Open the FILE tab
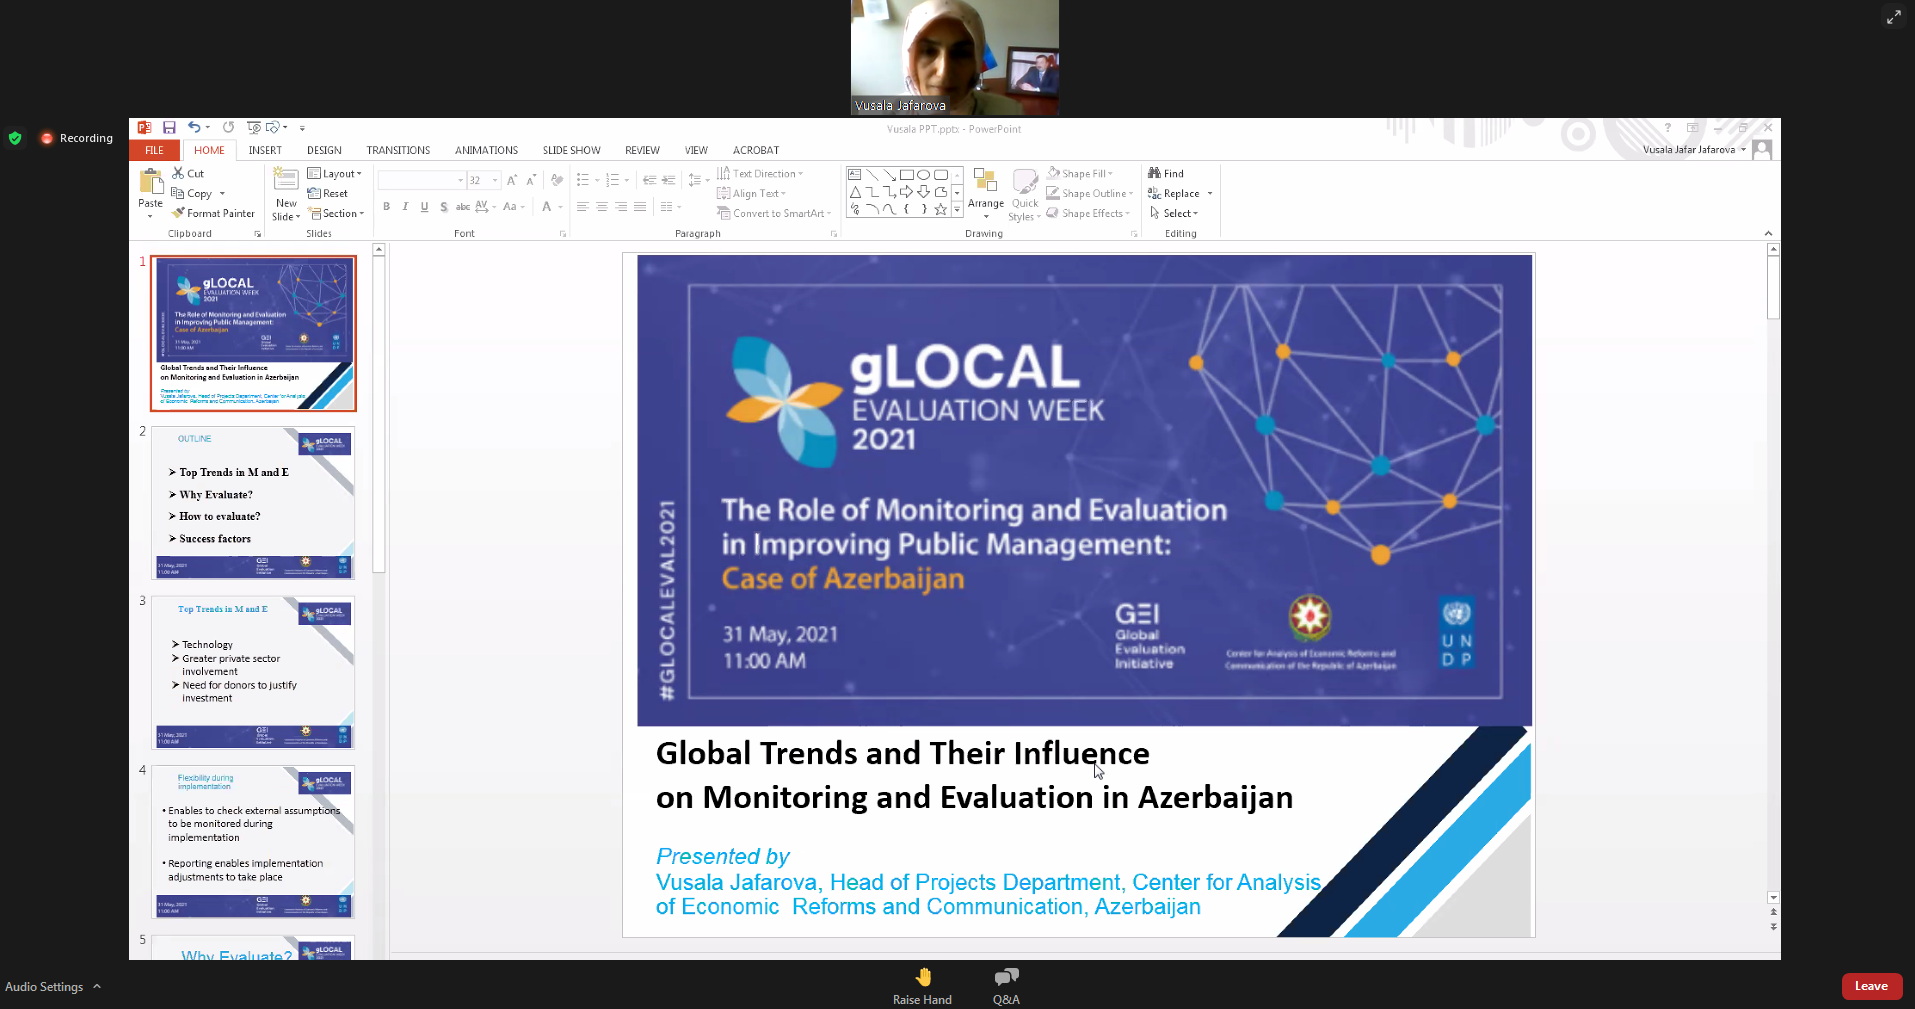Screen dimensions: 1915x1009 [x=154, y=150]
